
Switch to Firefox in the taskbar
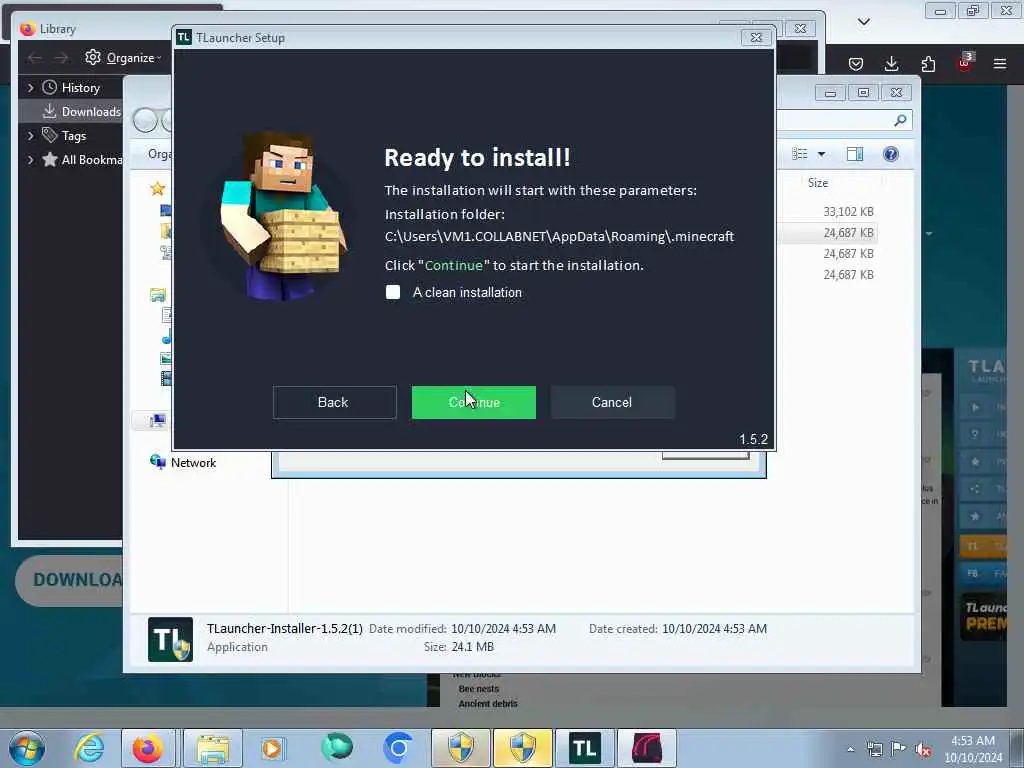(148, 748)
